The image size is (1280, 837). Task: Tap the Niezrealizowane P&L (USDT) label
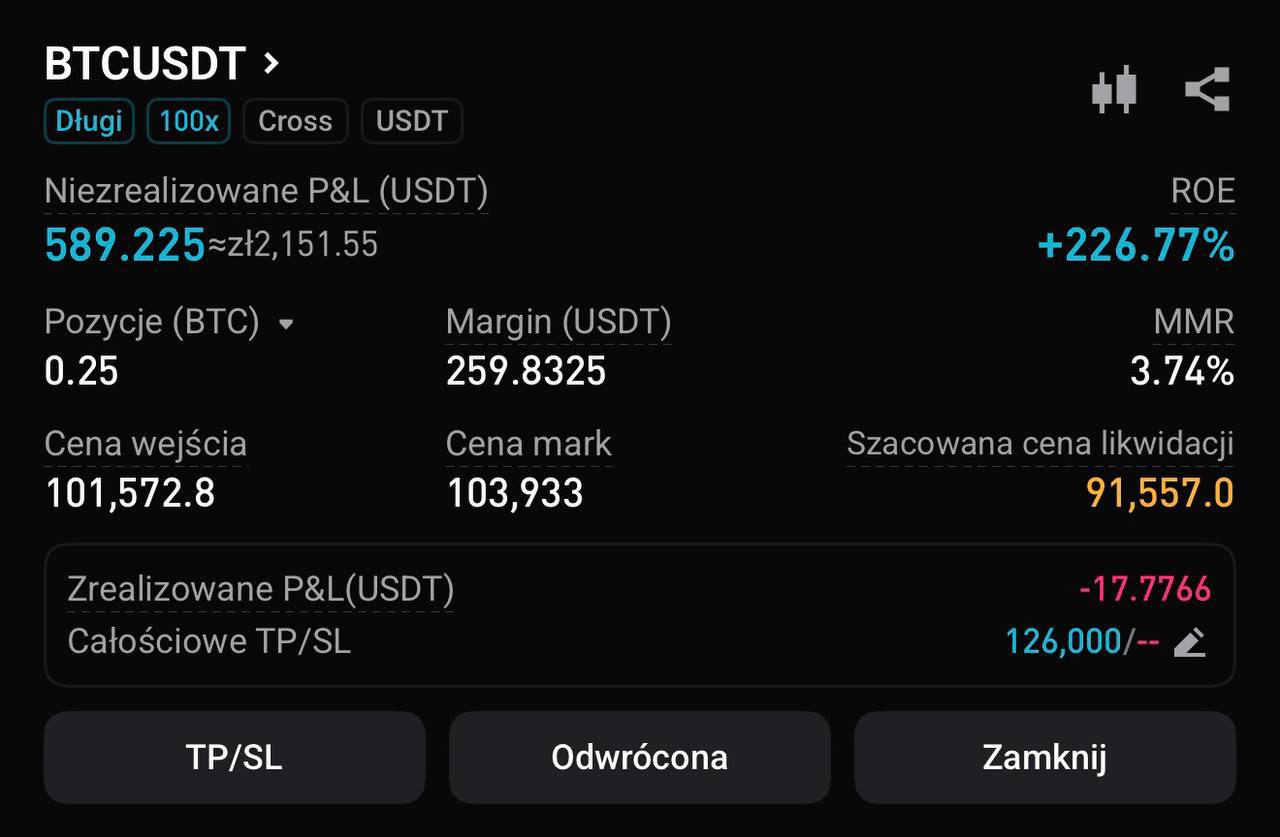(x=266, y=190)
